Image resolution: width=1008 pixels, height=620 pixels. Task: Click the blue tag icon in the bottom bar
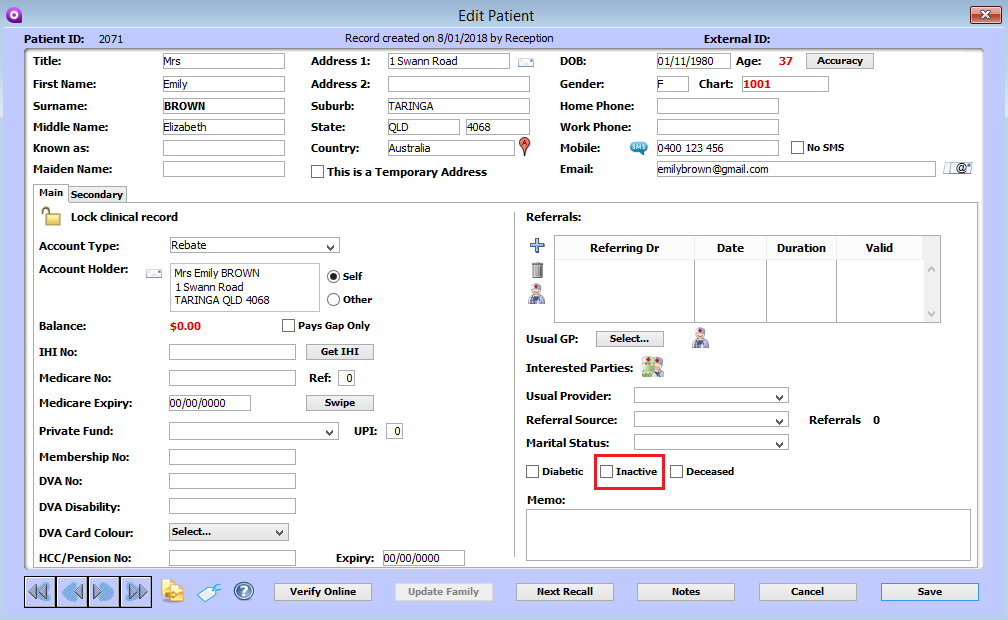tap(209, 592)
